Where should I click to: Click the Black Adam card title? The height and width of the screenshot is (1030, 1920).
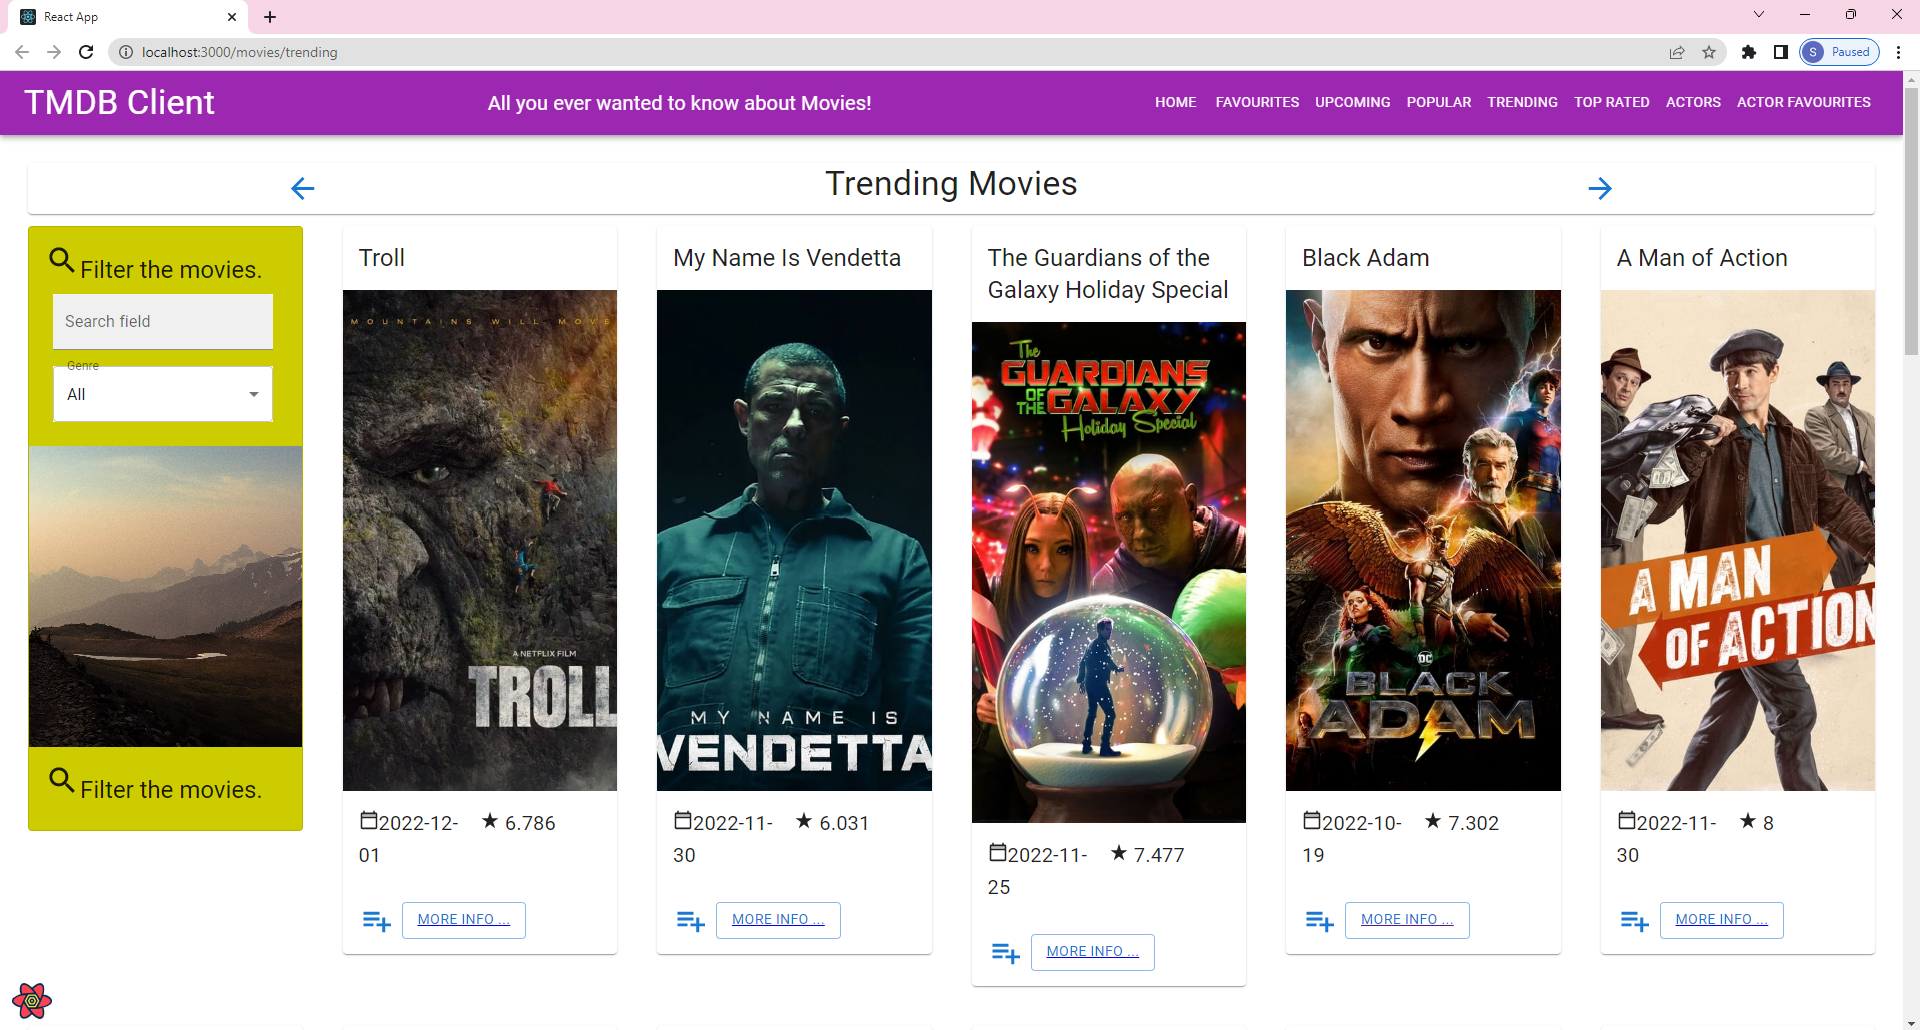tap(1365, 258)
